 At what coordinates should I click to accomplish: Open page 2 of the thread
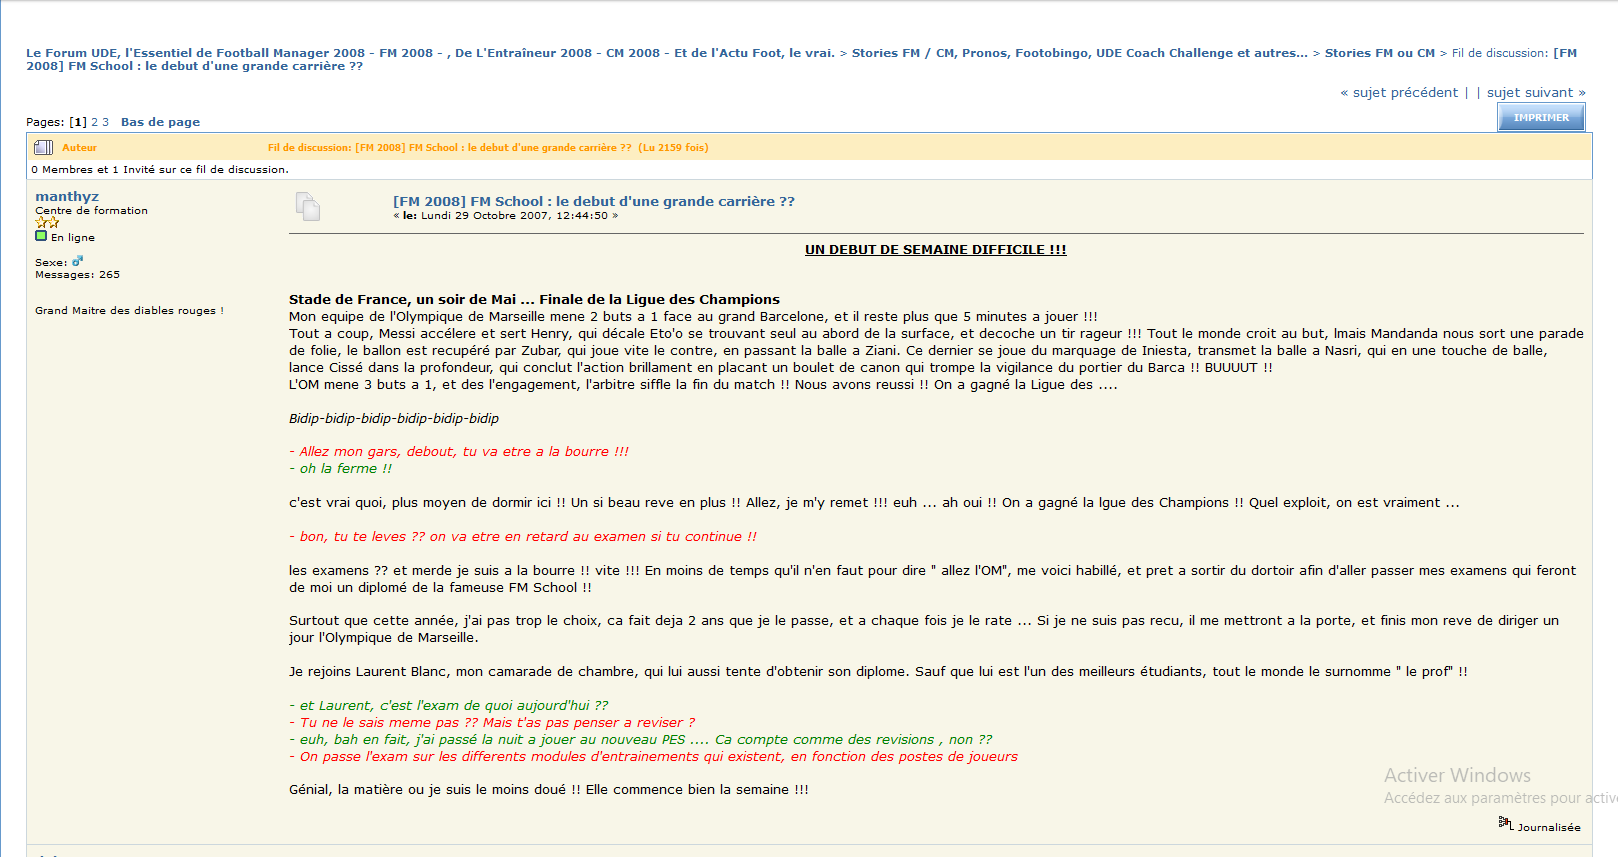click(95, 122)
